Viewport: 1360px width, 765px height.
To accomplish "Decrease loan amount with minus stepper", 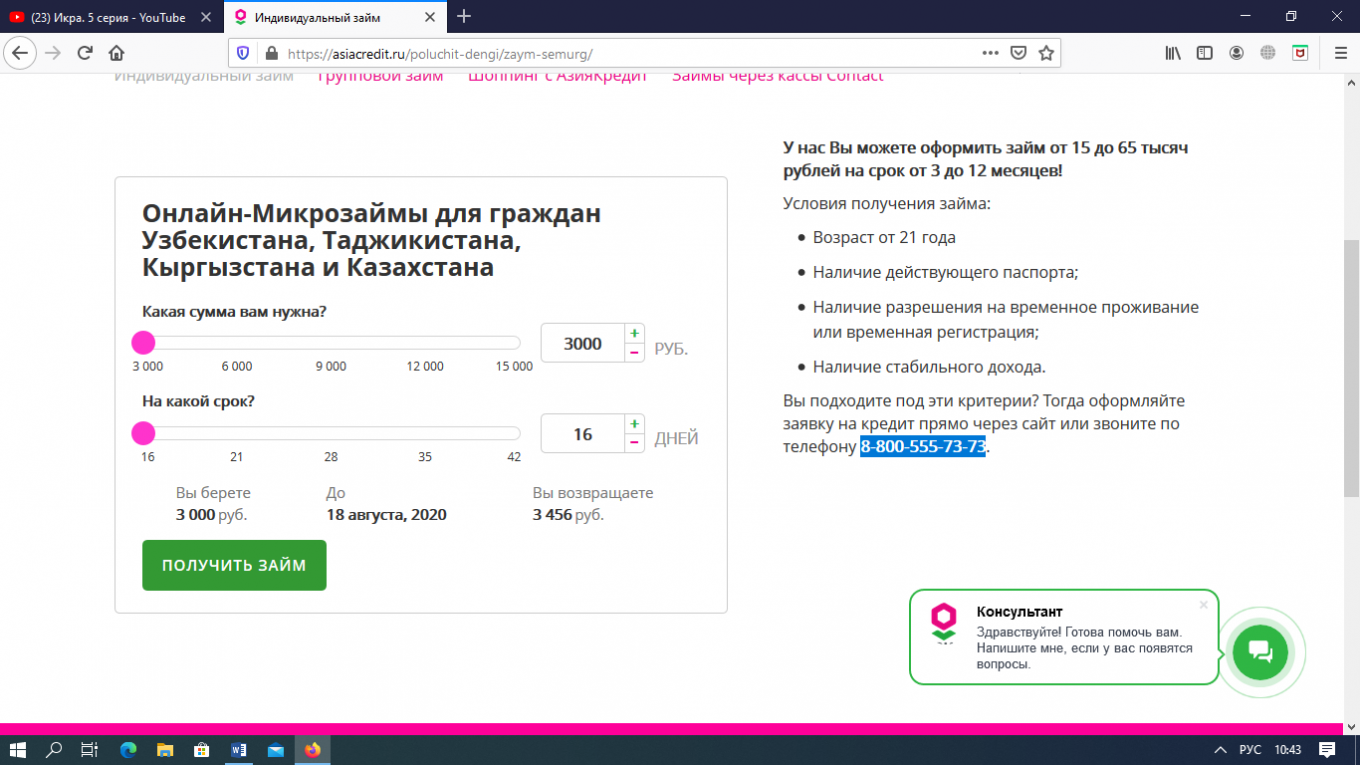I will 634,353.
